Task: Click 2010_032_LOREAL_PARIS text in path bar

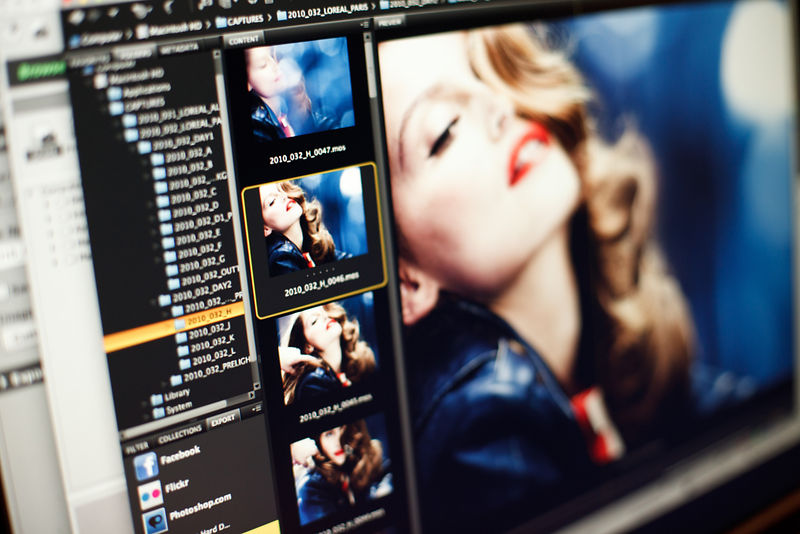Action: [x=328, y=11]
